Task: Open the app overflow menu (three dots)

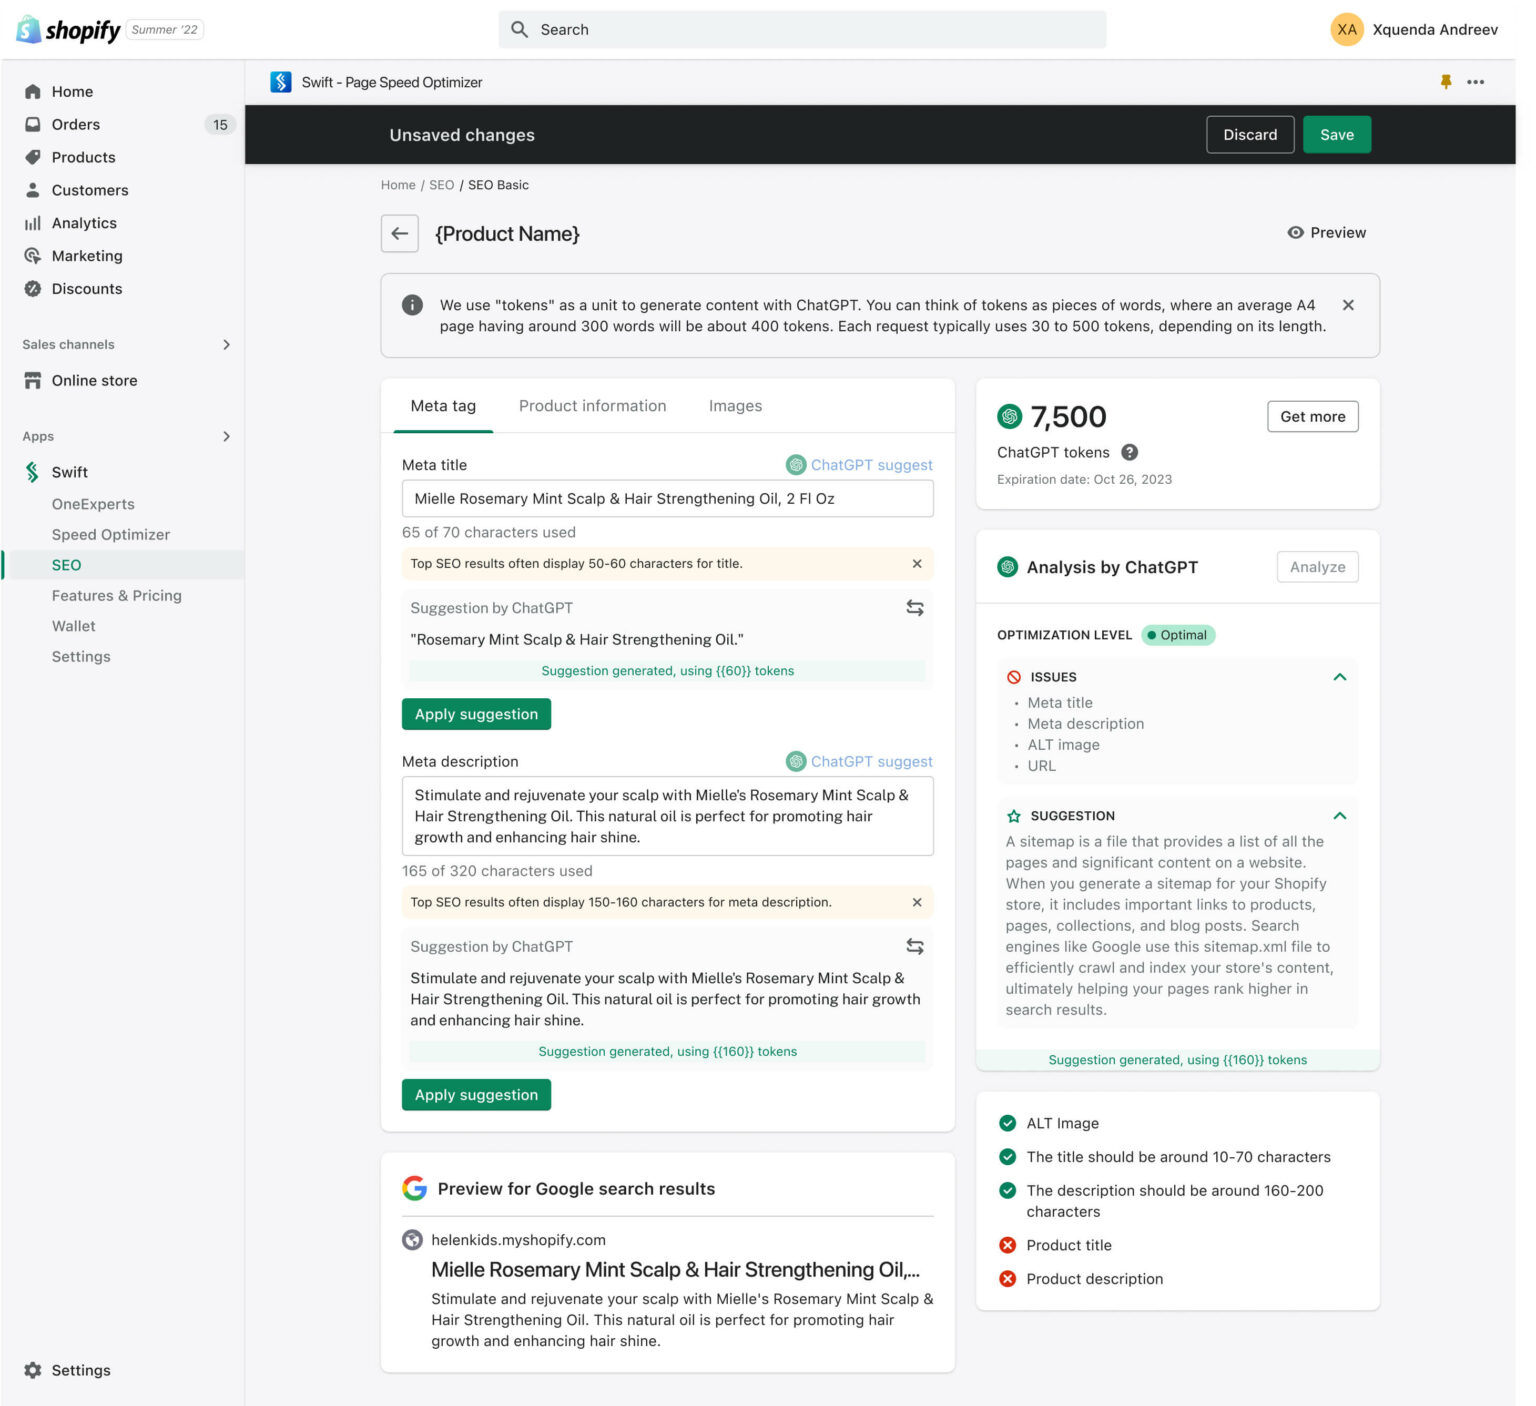Action: coord(1476,81)
